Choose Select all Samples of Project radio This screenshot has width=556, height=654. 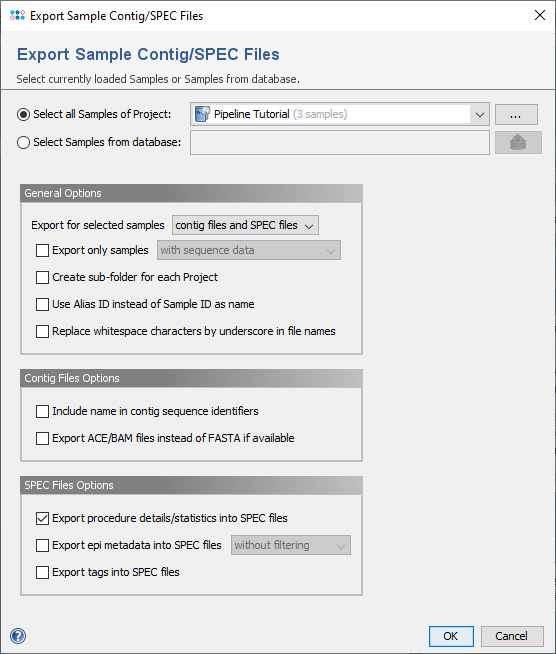(23, 114)
